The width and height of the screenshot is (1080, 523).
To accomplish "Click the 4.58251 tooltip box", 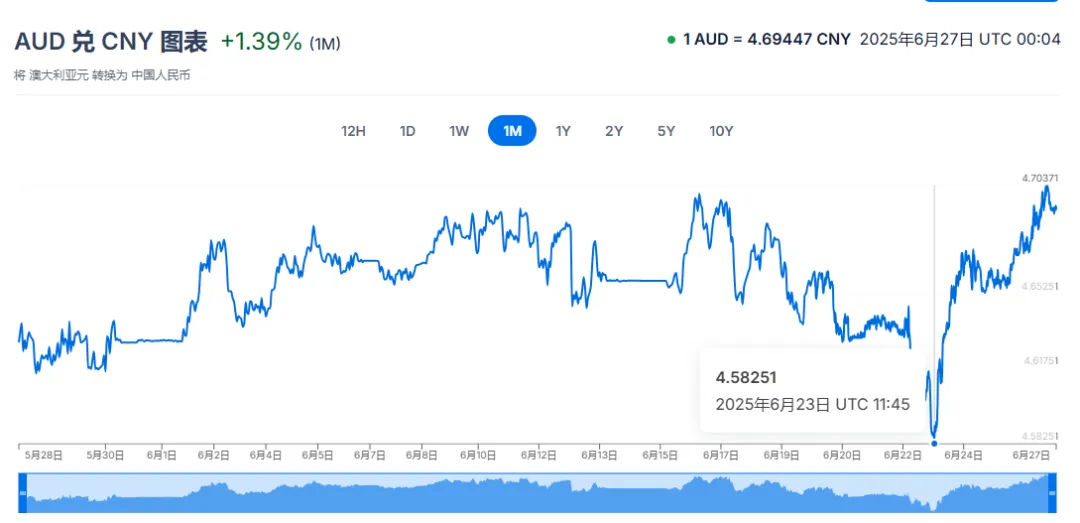I will [813, 390].
